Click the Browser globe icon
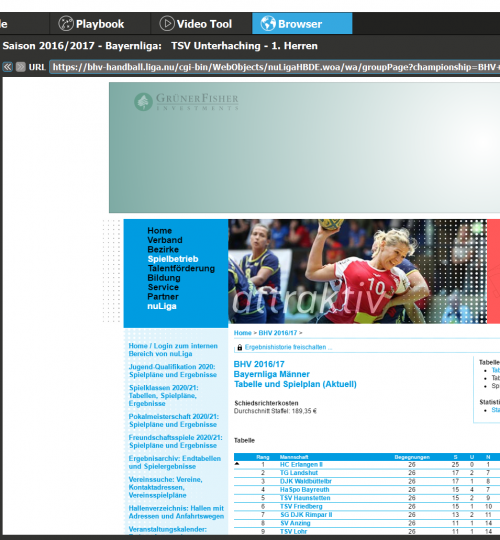The image size is (500, 540). [x=268, y=24]
